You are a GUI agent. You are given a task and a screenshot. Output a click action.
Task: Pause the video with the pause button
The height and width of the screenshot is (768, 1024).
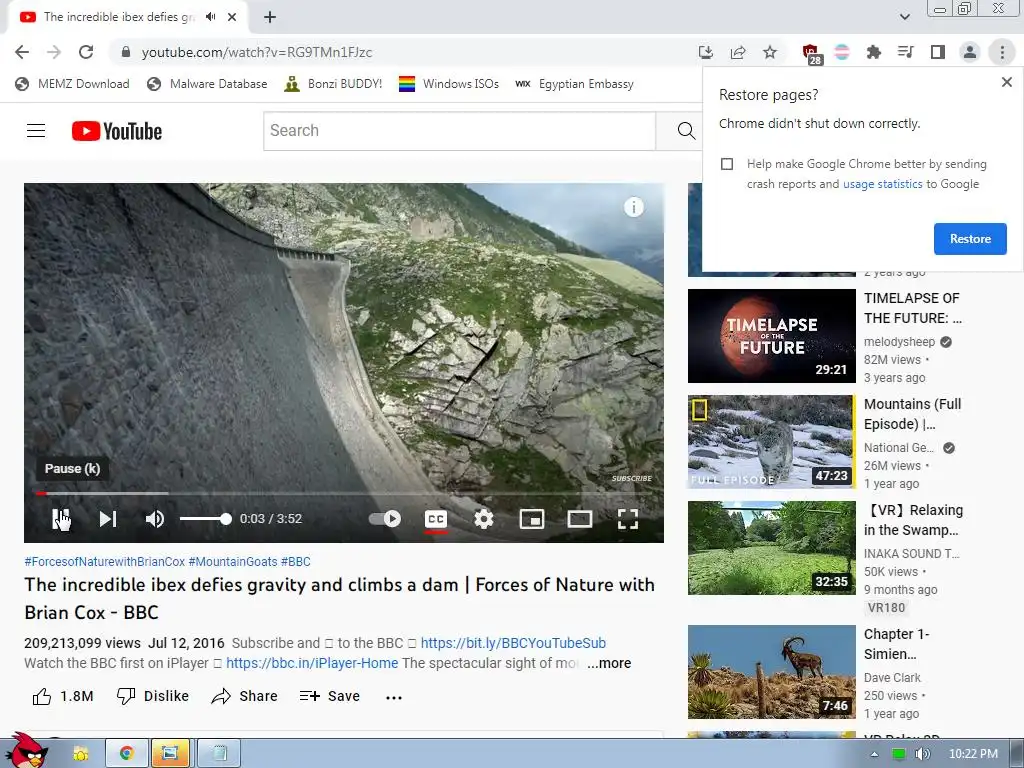[x=61, y=519]
